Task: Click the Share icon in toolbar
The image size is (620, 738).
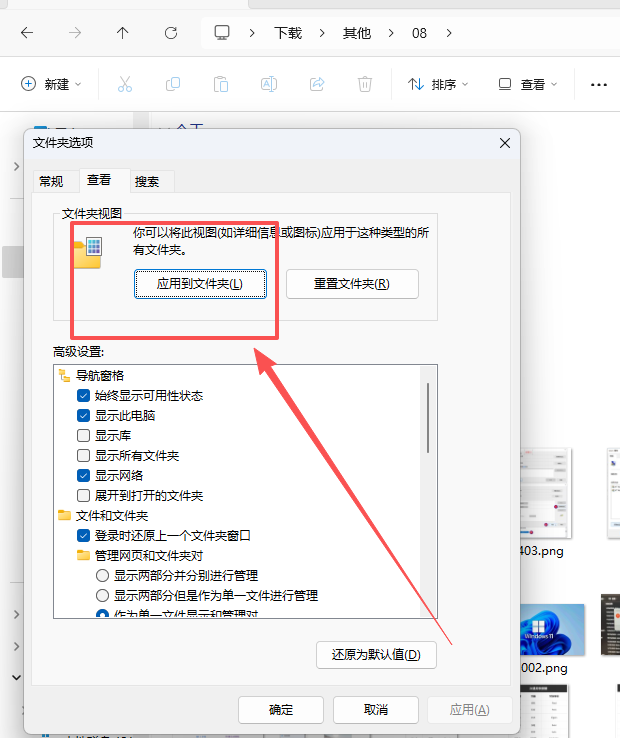Action: click(317, 85)
